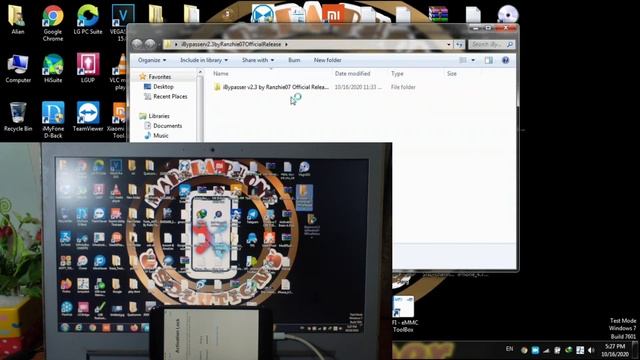
Task: Open the eMMC ToolBox desktop shortcut
Action: 403,314
